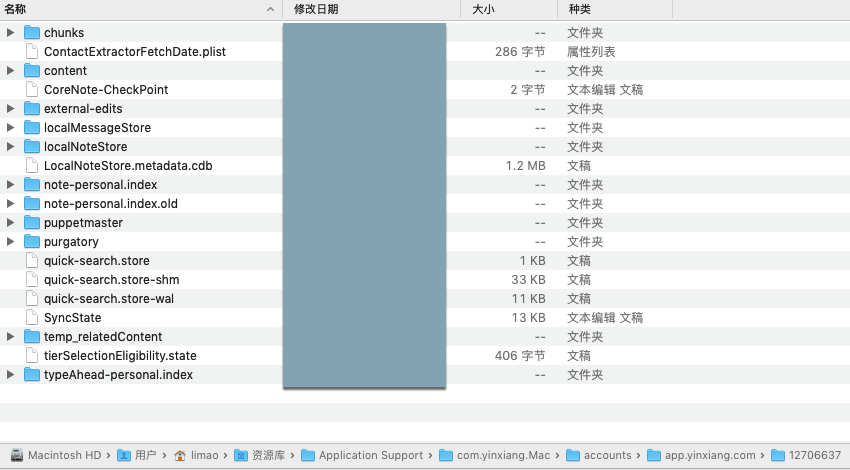
Task: Click the temp_relatedContent folder icon
Action: click(x=32, y=337)
